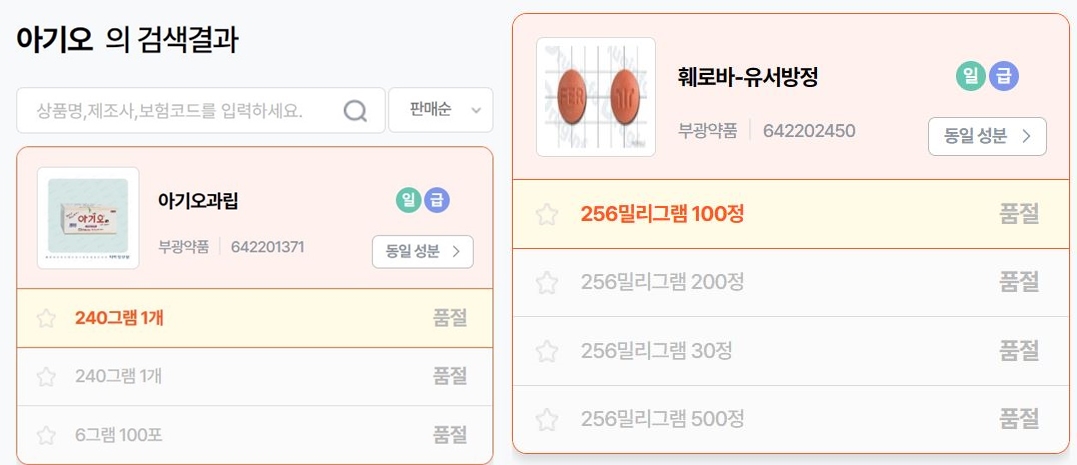The image size is (1077, 465).
Task: Star the 256밀리그램 30정 option
Action: point(547,351)
